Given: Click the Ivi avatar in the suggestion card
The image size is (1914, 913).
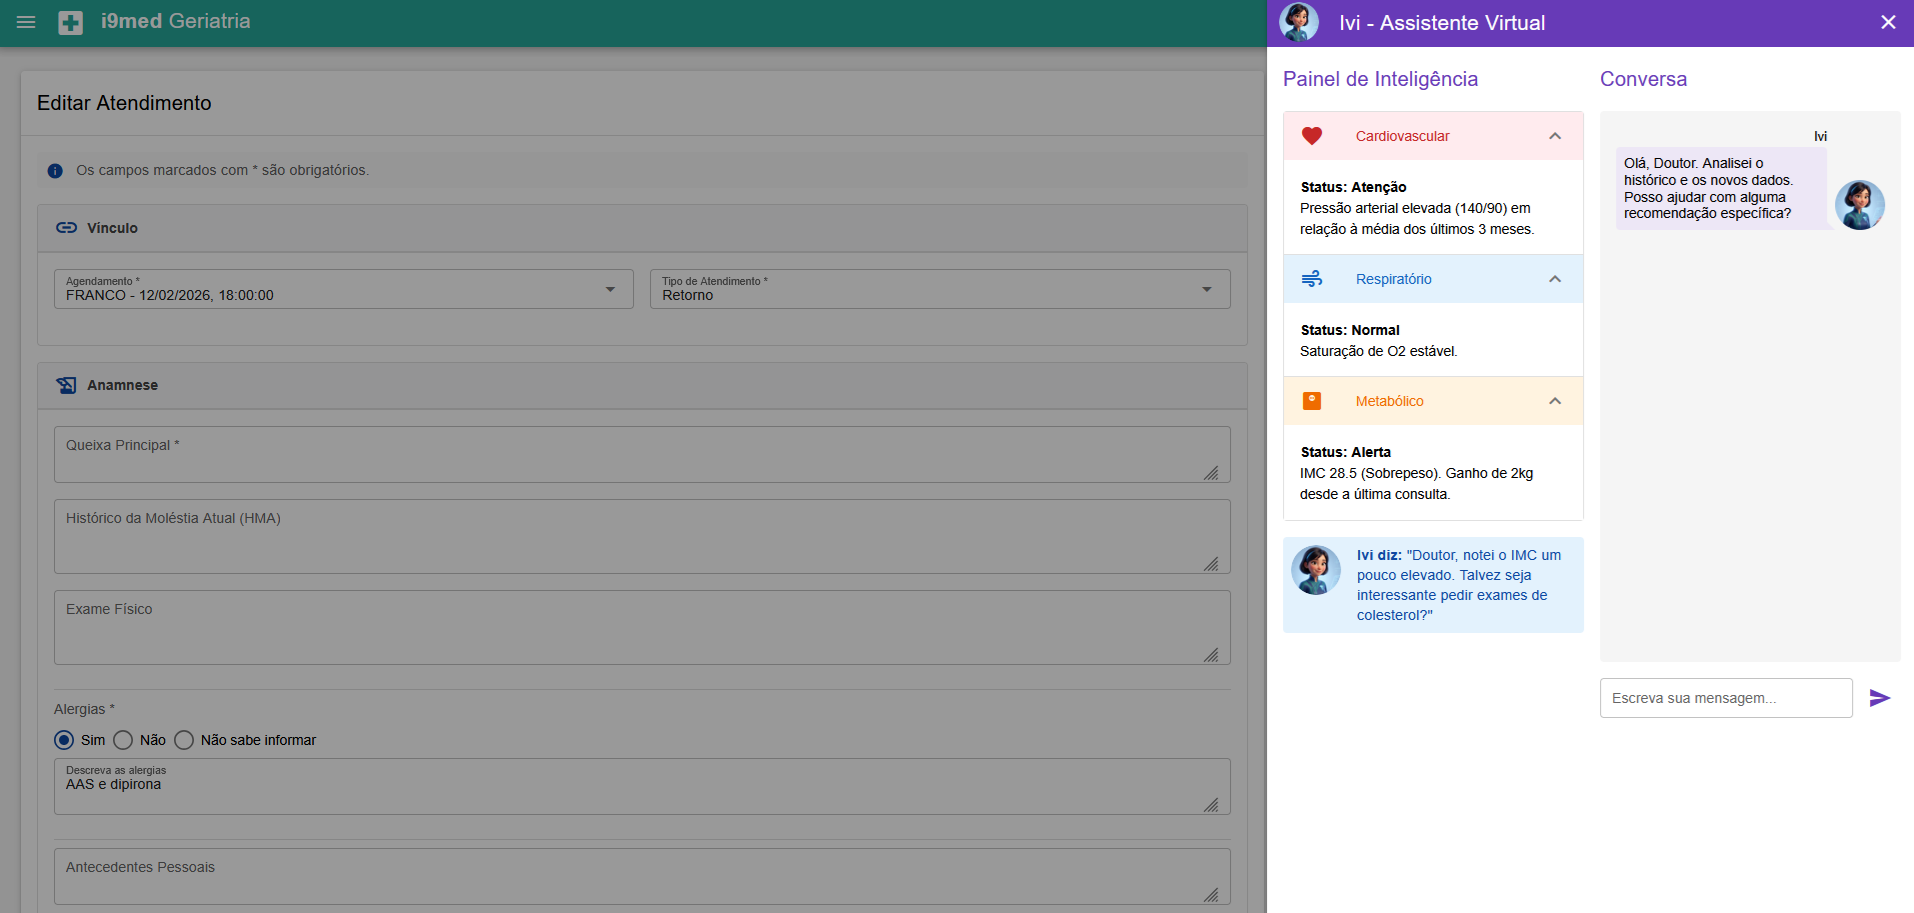Looking at the screenshot, I should (x=1316, y=570).
